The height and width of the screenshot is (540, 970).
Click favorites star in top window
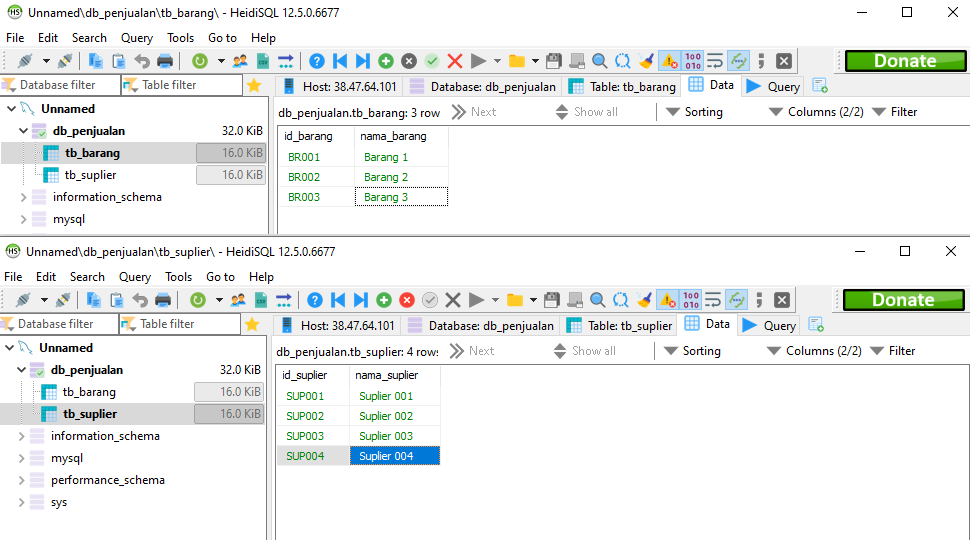tap(254, 85)
